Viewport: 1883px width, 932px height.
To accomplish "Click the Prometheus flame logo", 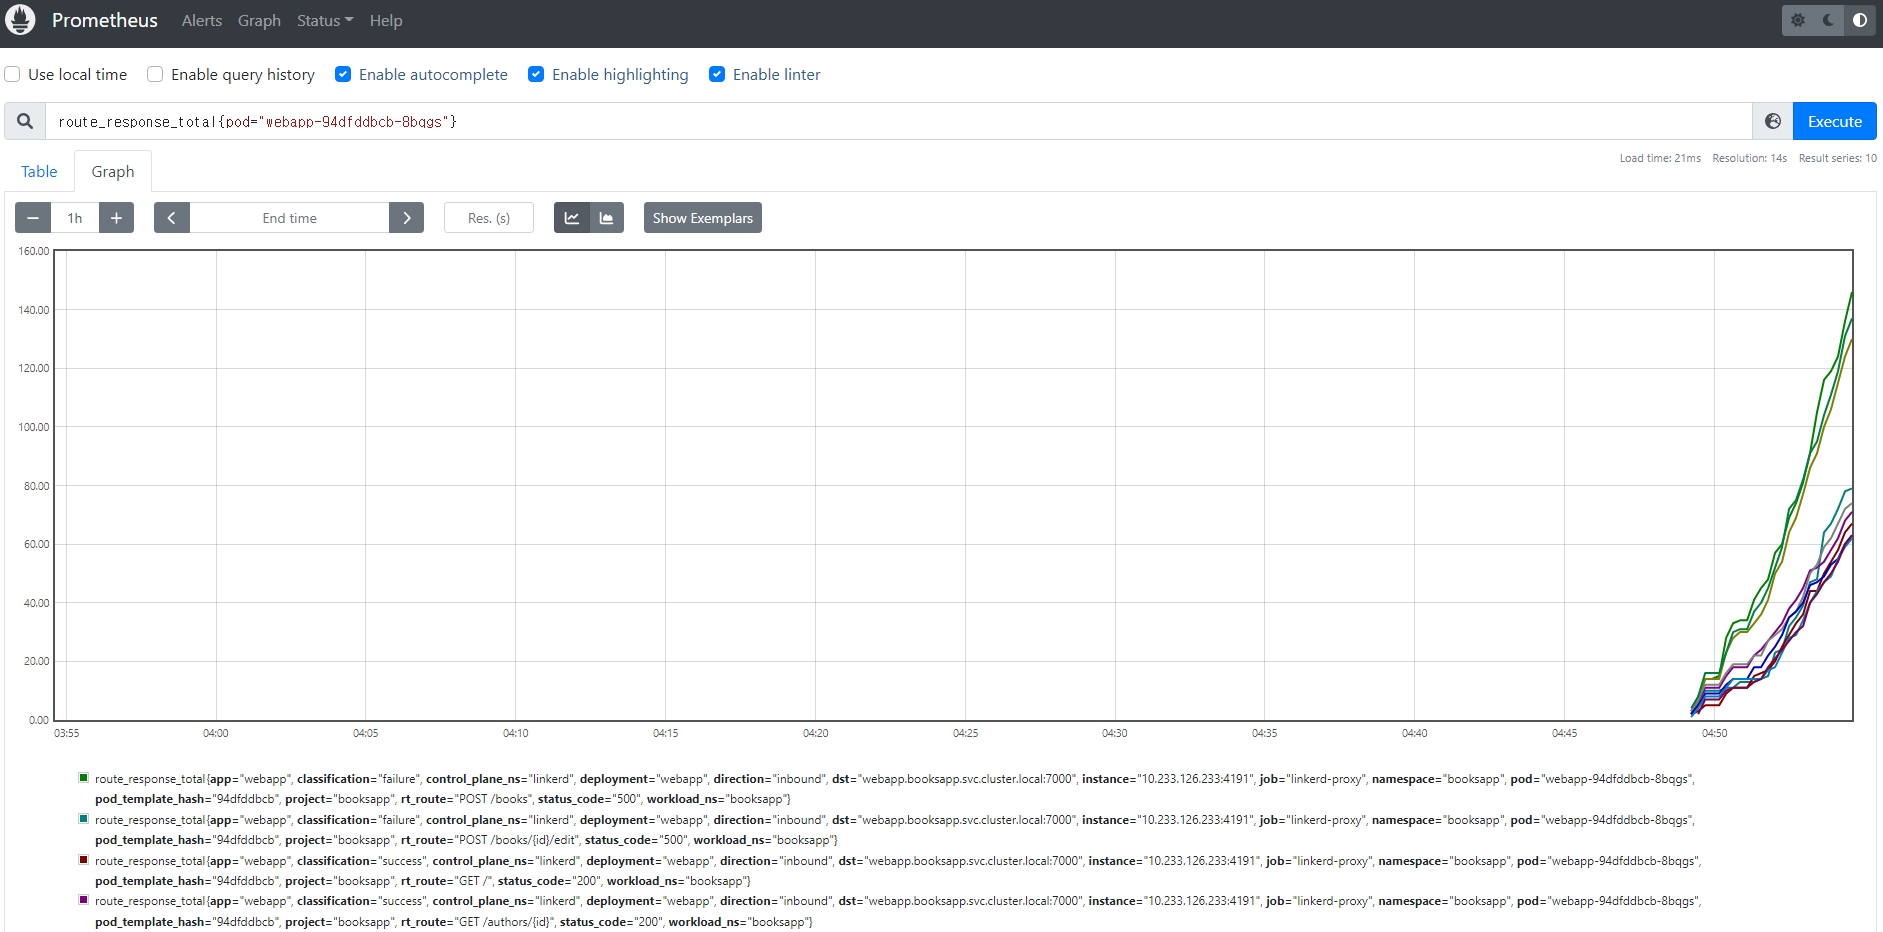I will pyautogui.click(x=20, y=20).
